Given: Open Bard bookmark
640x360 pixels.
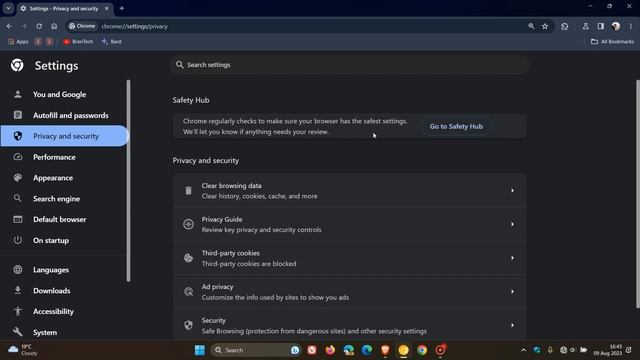Looking at the screenshot, I should (x=111, y=42).
